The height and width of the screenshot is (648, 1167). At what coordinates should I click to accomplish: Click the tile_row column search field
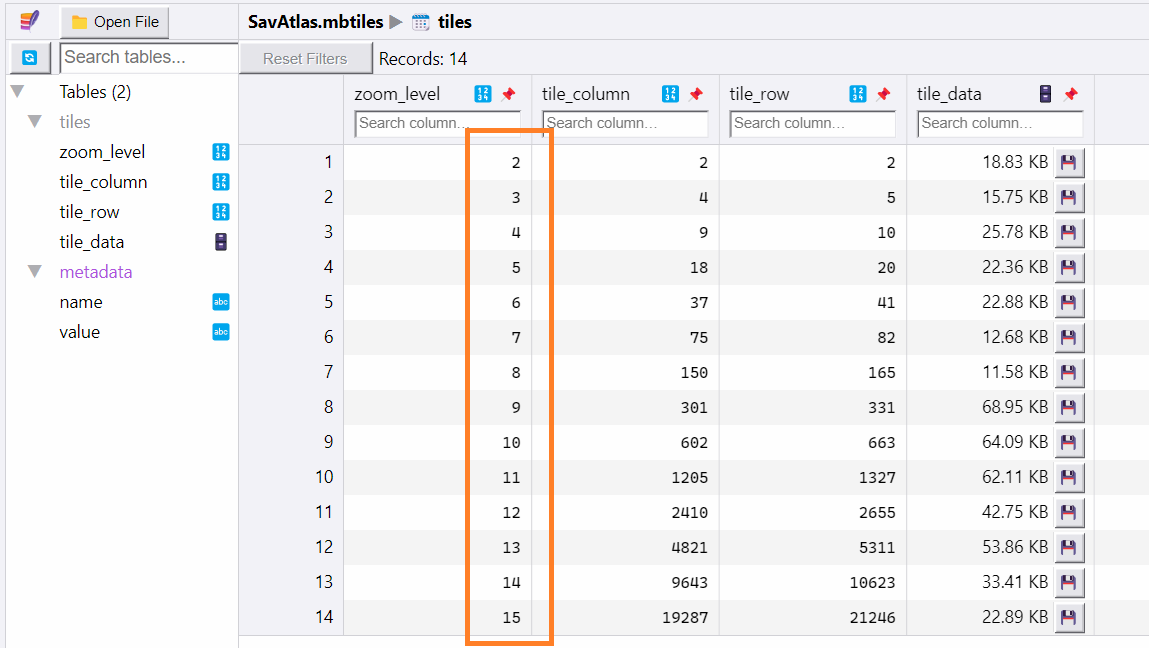812,123
